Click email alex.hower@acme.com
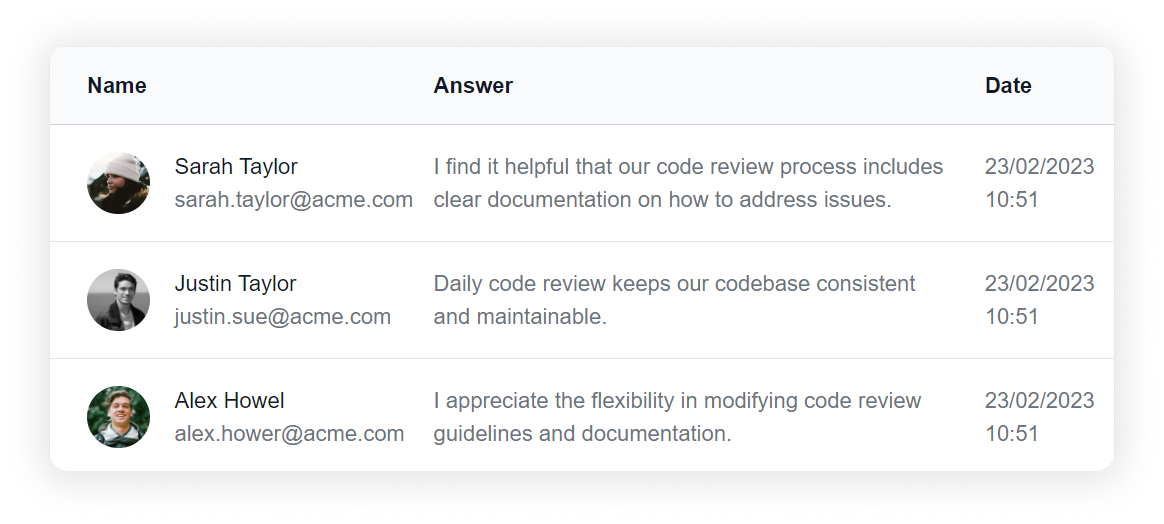The width and height of the screenshot is (1164, 524). [289, 433]
